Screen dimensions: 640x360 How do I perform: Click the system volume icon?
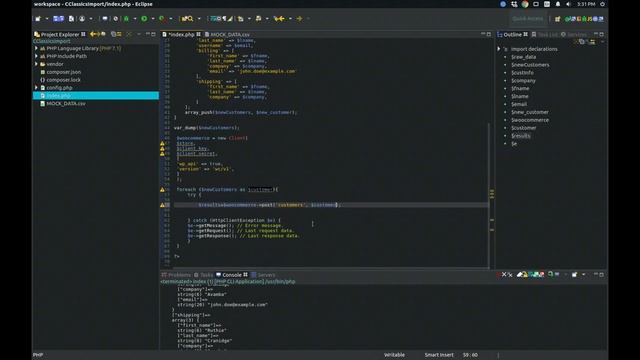(x=569, y=4)
